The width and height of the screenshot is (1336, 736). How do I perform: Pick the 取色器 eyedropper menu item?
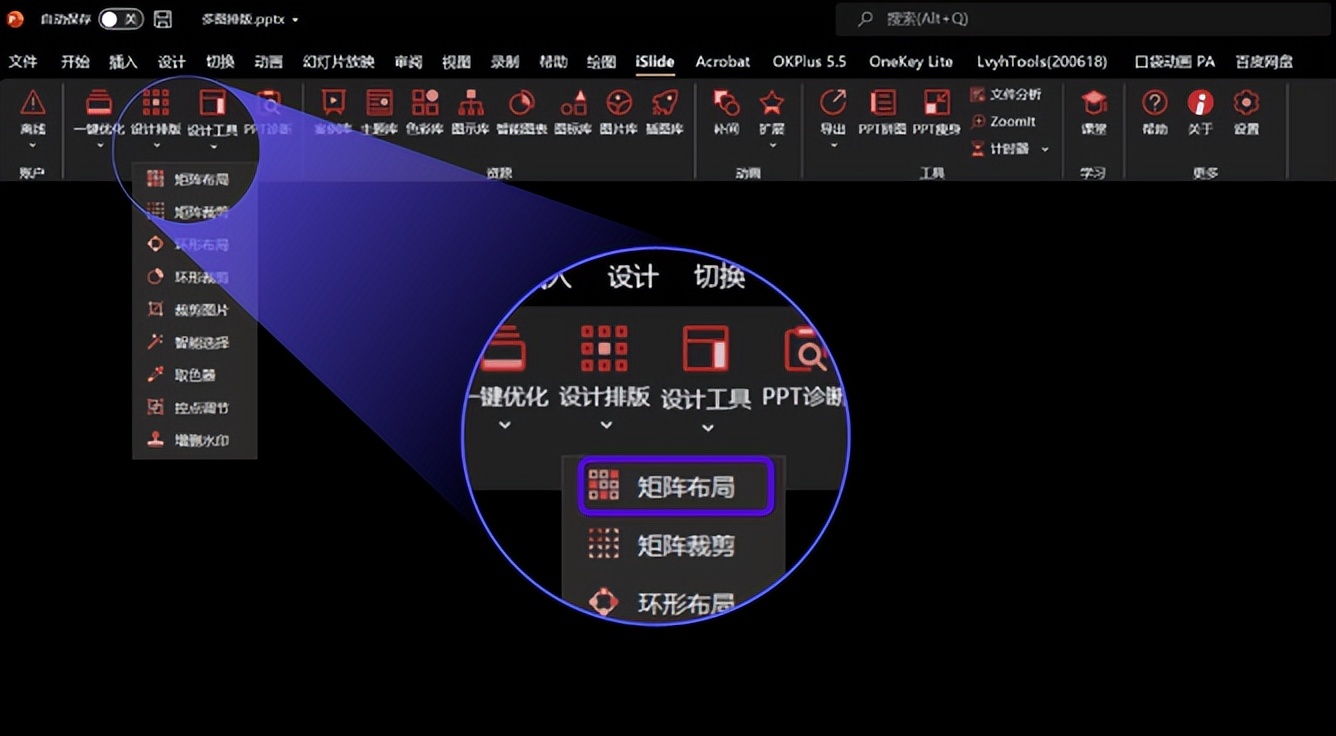(195, 375)
